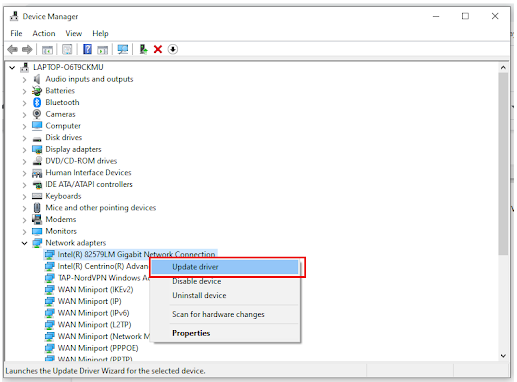Click the Forward arrow toolbar icon
The image size is (517, 382).
[x=27, y=50]
